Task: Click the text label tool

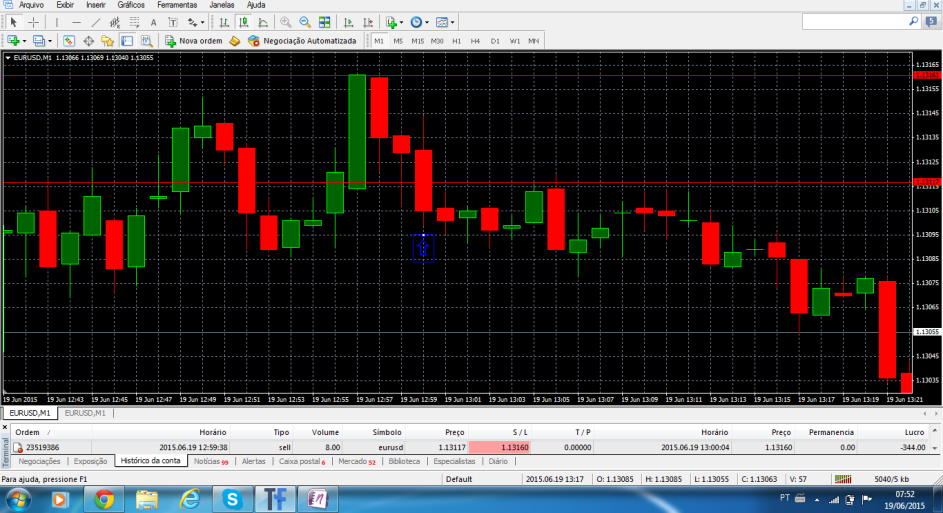Action: pyautogui.click(x=154, y=22)
